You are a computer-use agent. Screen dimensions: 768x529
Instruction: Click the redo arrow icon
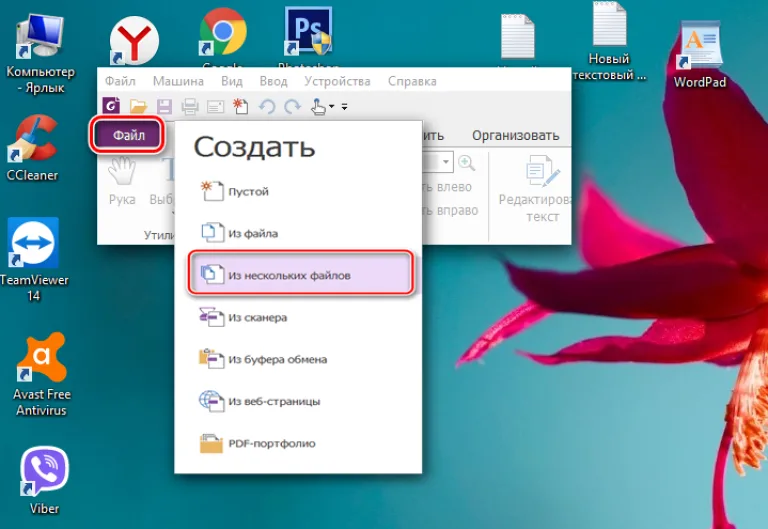coord(292,106)
